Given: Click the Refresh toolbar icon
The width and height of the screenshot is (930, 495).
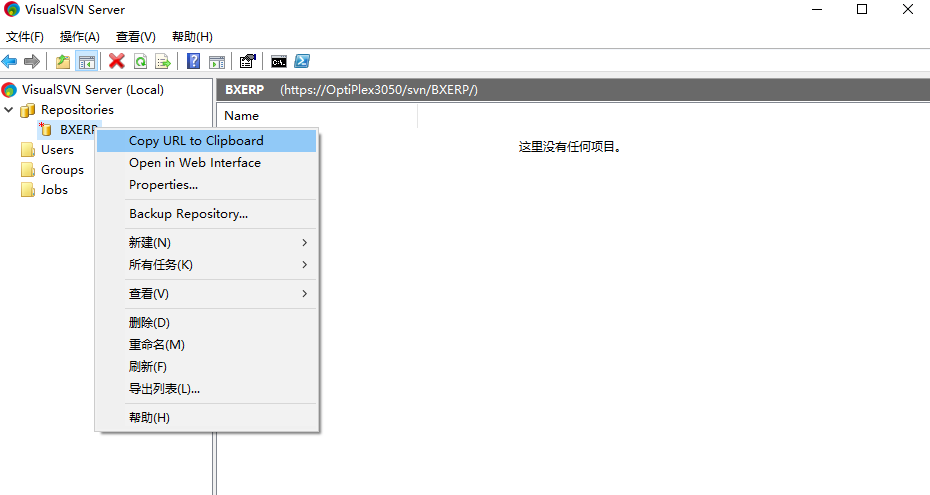Looking at the screenshot, I should coord(141,61).
